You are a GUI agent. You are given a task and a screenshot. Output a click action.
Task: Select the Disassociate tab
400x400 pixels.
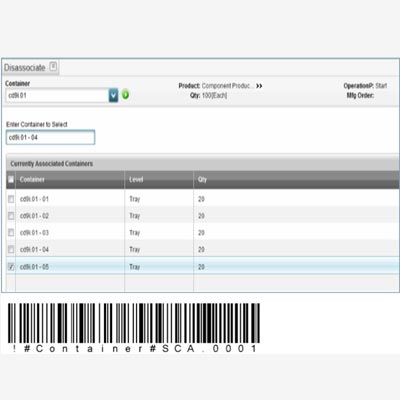(x=30, y=68)
